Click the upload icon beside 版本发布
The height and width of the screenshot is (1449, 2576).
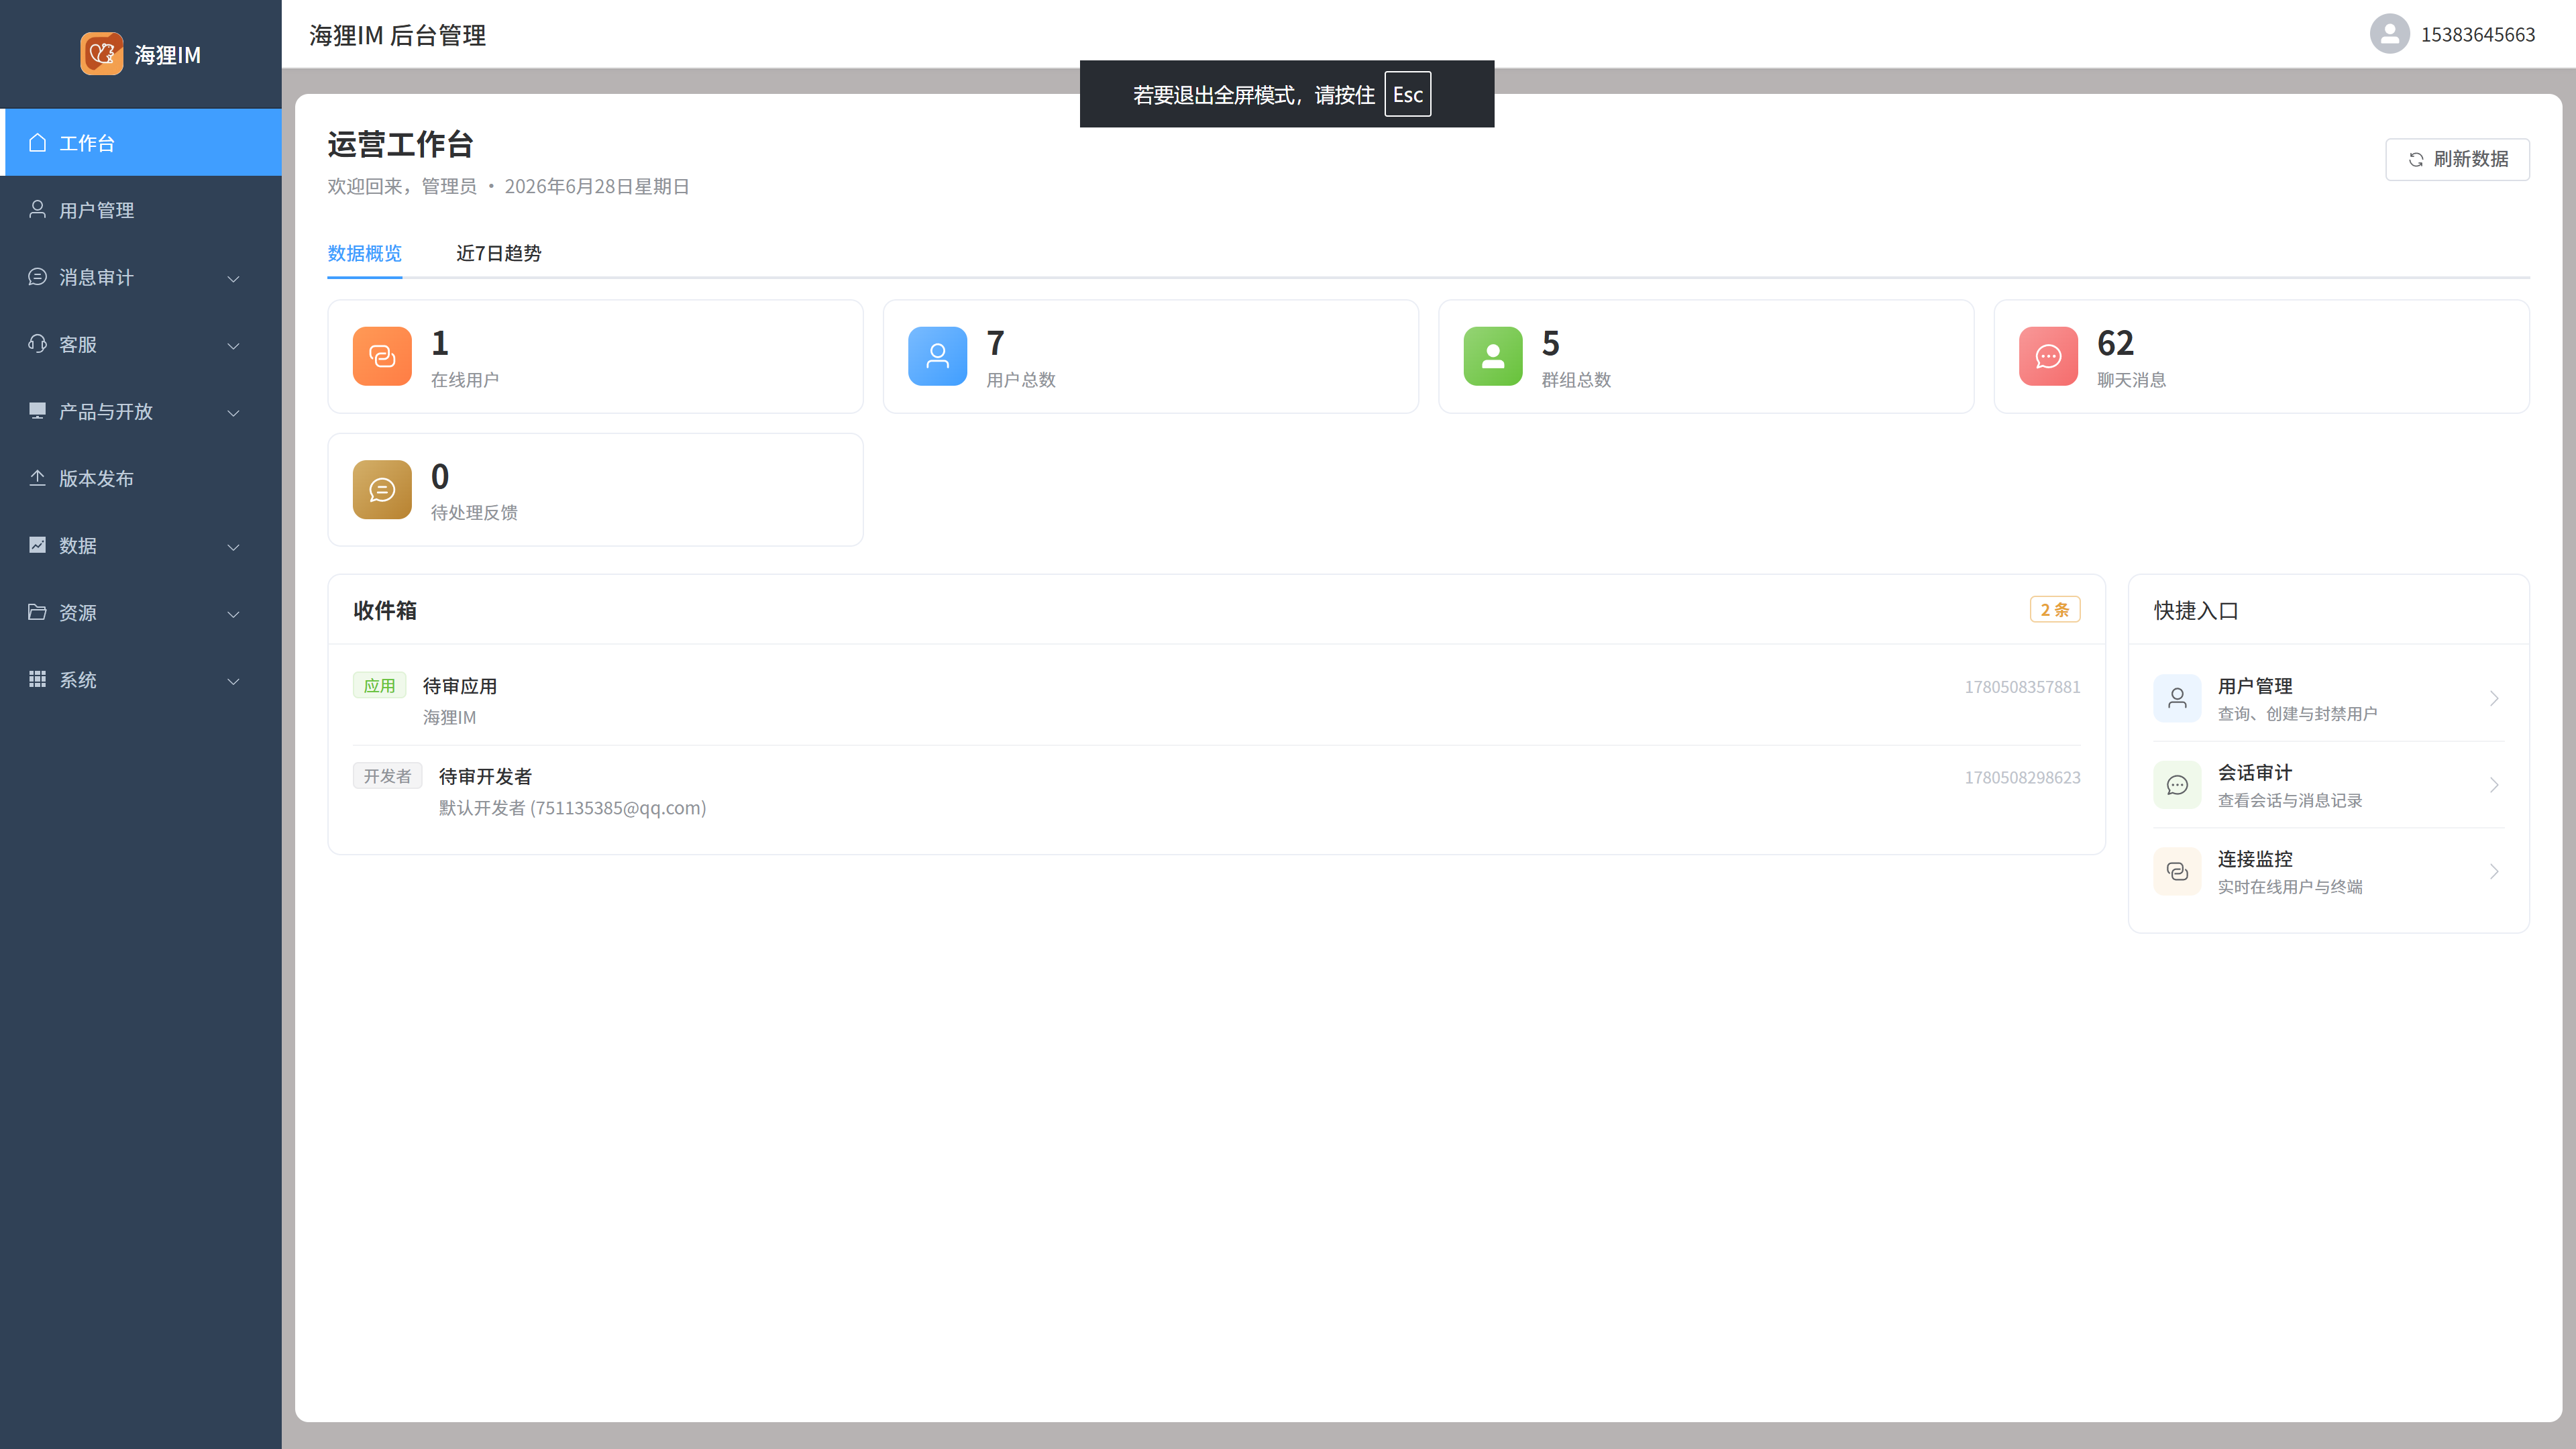coord(37,478)
